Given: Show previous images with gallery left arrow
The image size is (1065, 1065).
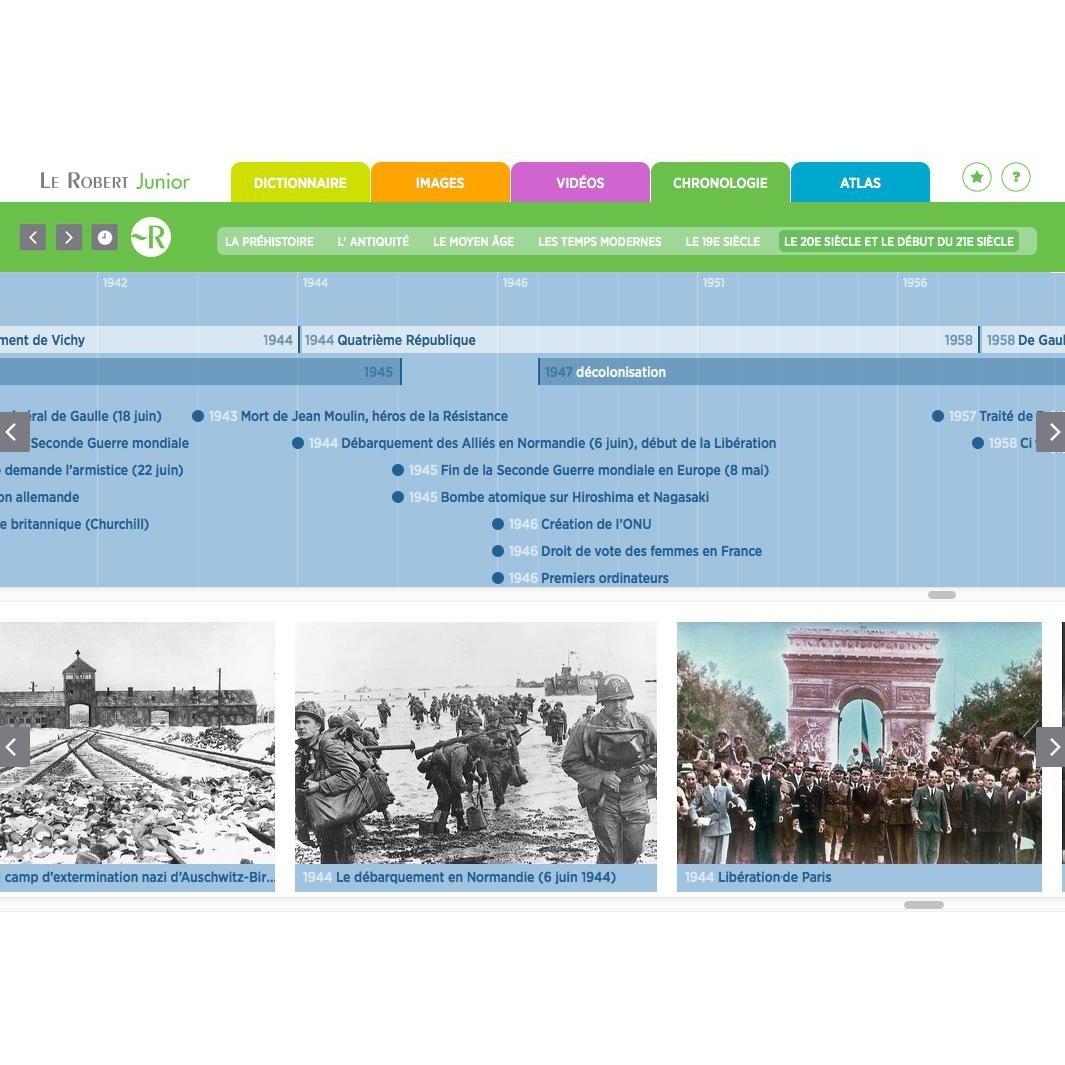Looking at the screenshot, I should click(13, 746).
